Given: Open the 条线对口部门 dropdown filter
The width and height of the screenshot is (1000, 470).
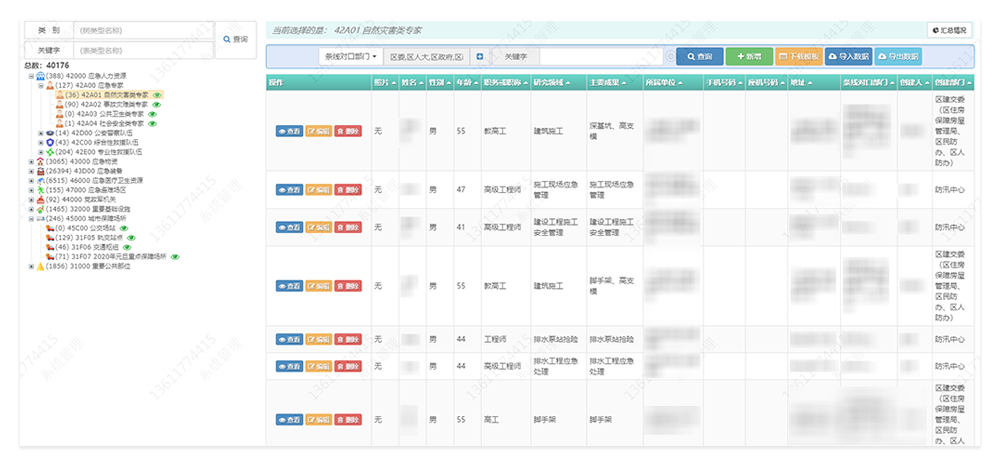Looking at the screenshot, I should pos(349,57).
